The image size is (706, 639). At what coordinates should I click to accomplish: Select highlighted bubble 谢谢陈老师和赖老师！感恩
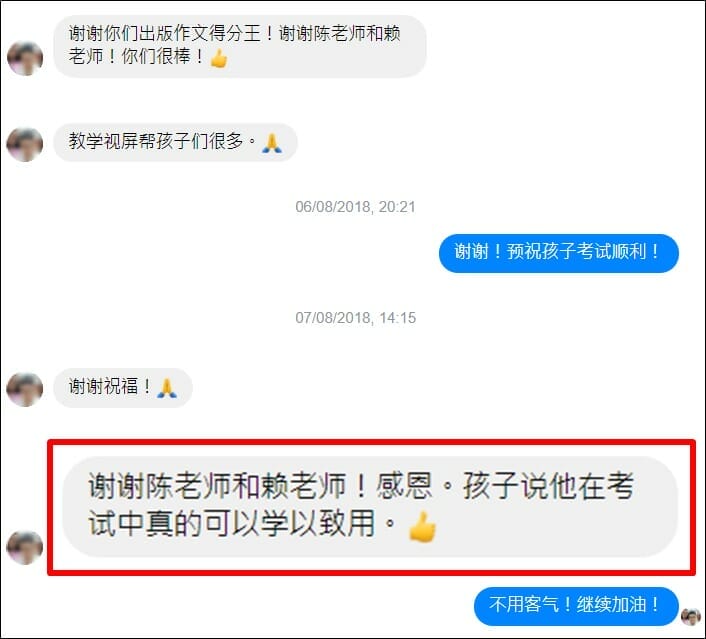(x=370, y=507)
